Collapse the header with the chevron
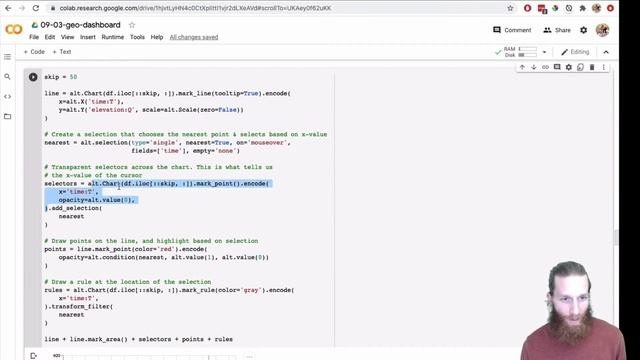Image resolution: width=640 pixels, height=360 pixels. [606, 52]
